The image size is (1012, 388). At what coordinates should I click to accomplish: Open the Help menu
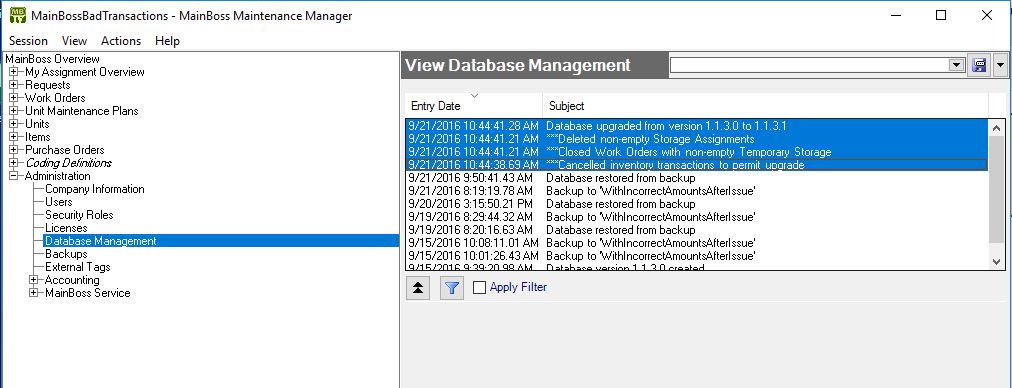tap(167, 41)
